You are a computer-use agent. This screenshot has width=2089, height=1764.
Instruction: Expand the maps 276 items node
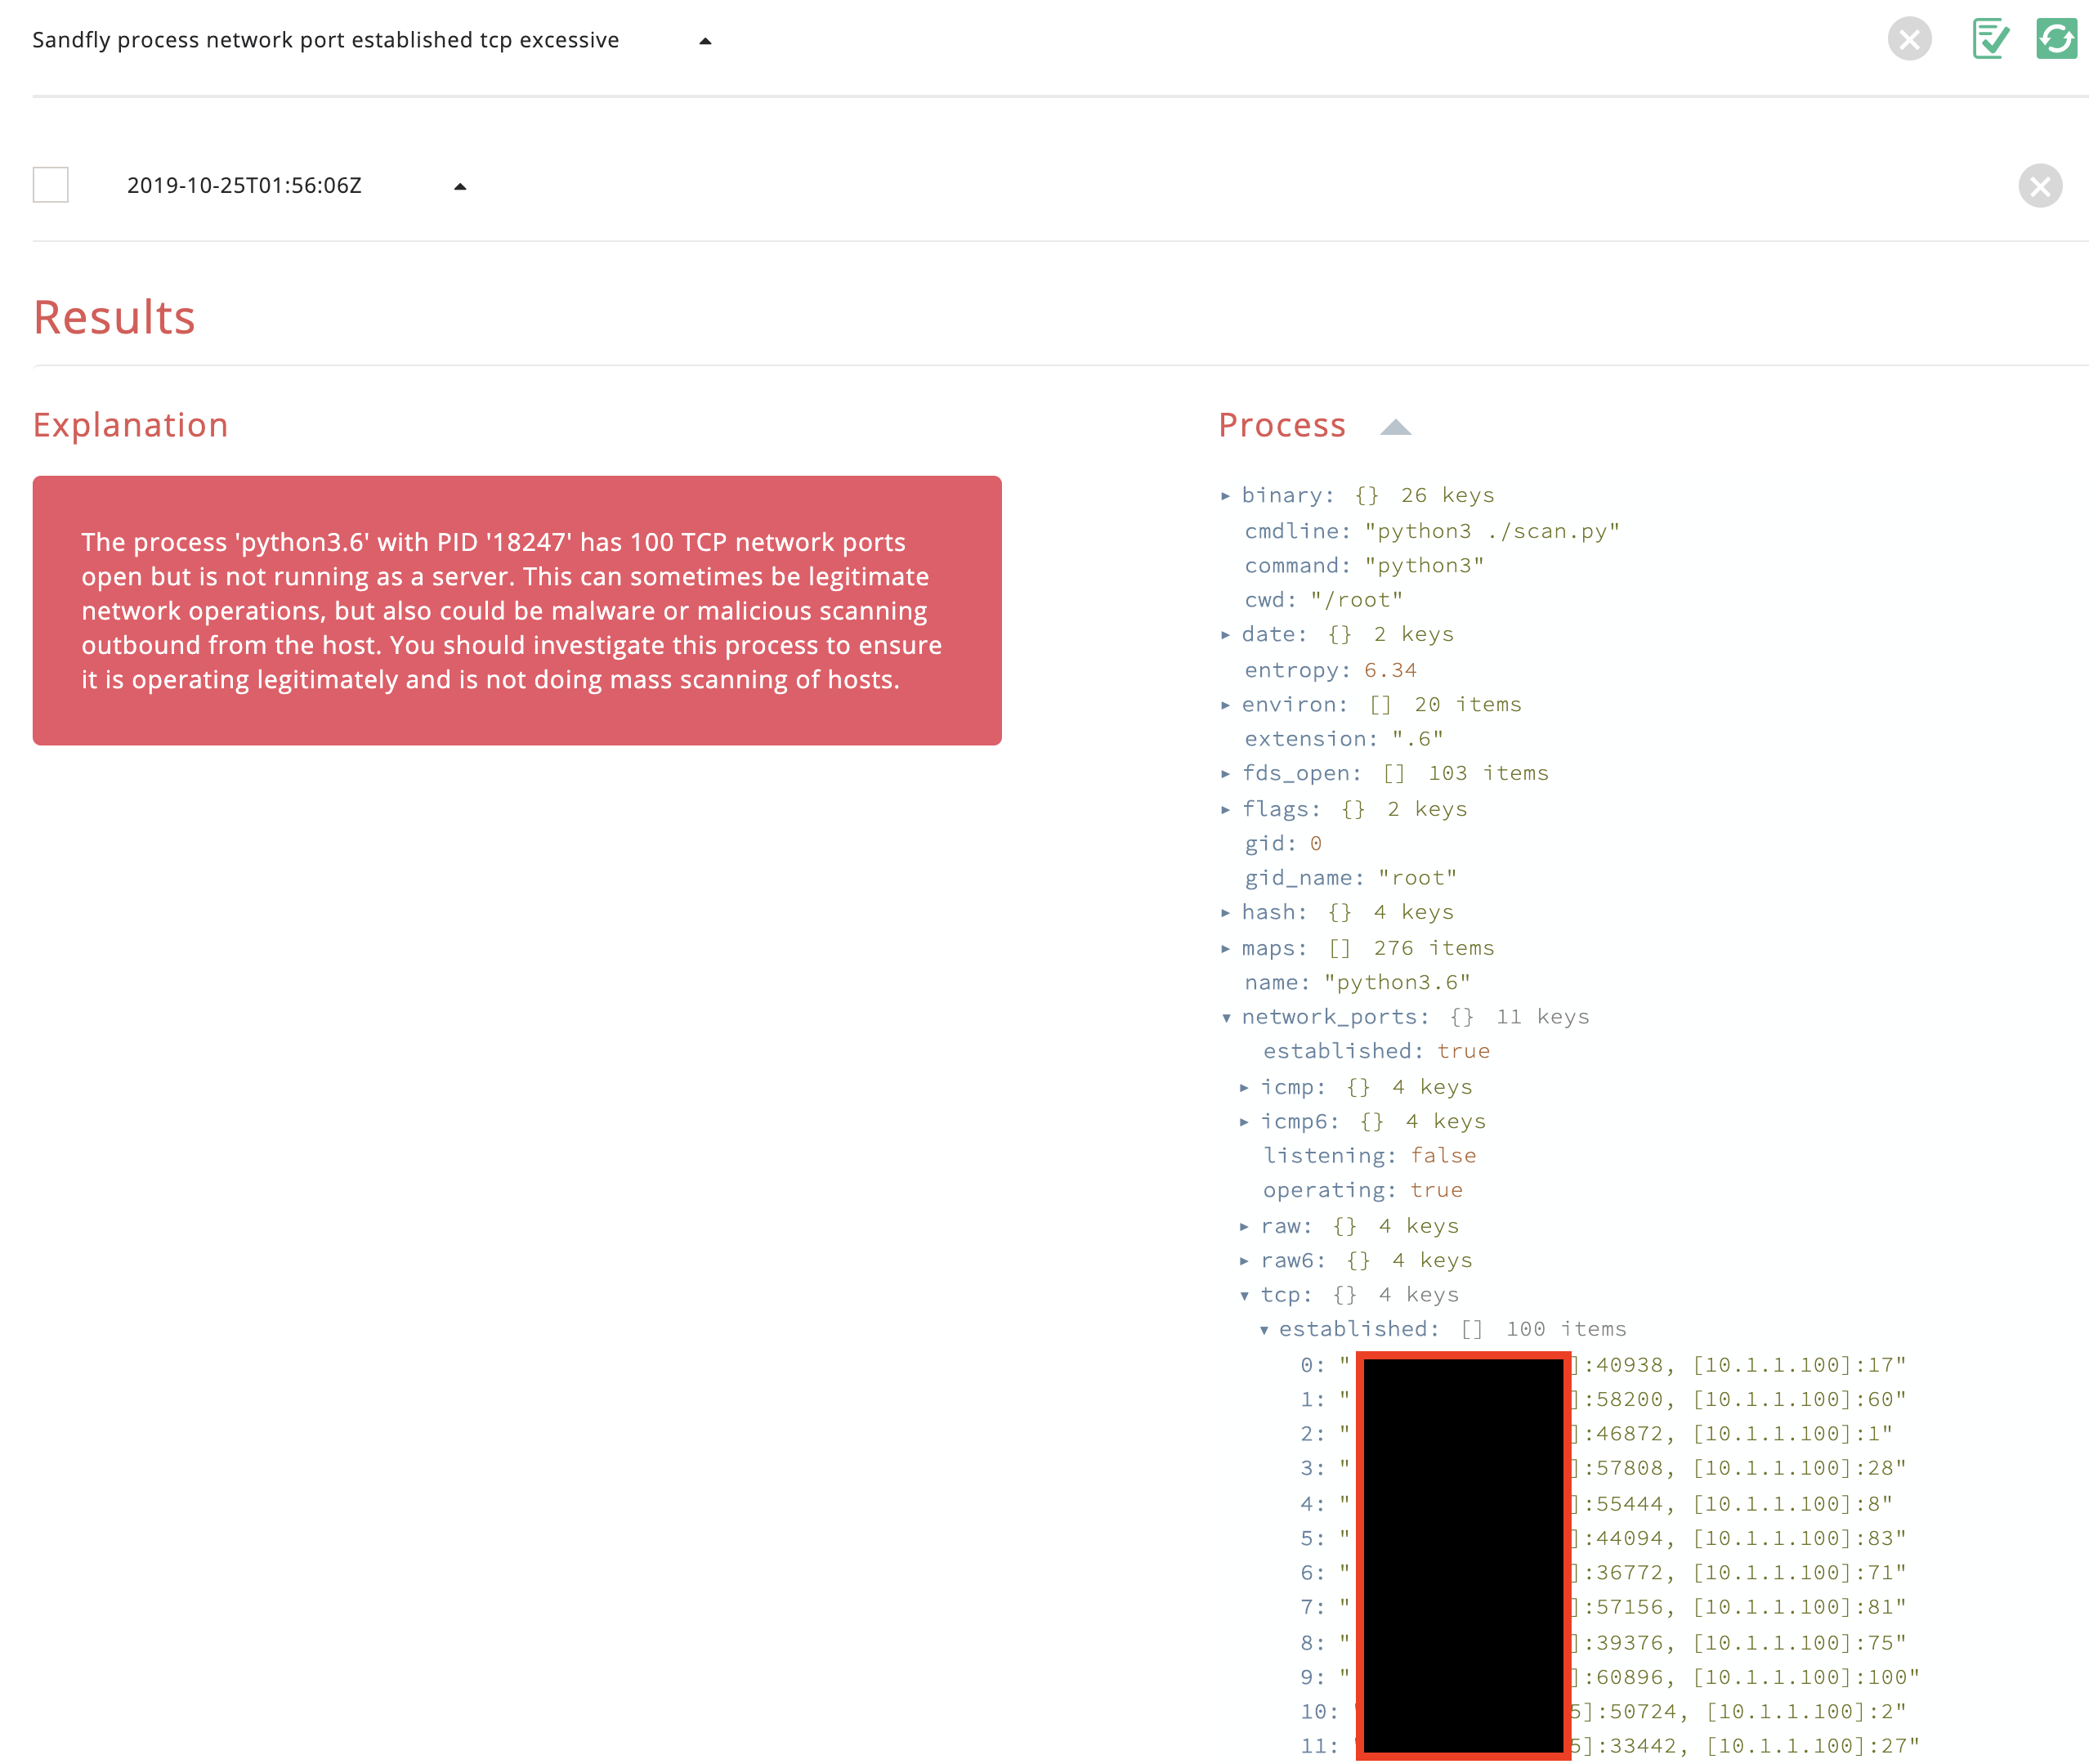(x=1225, y=949)
